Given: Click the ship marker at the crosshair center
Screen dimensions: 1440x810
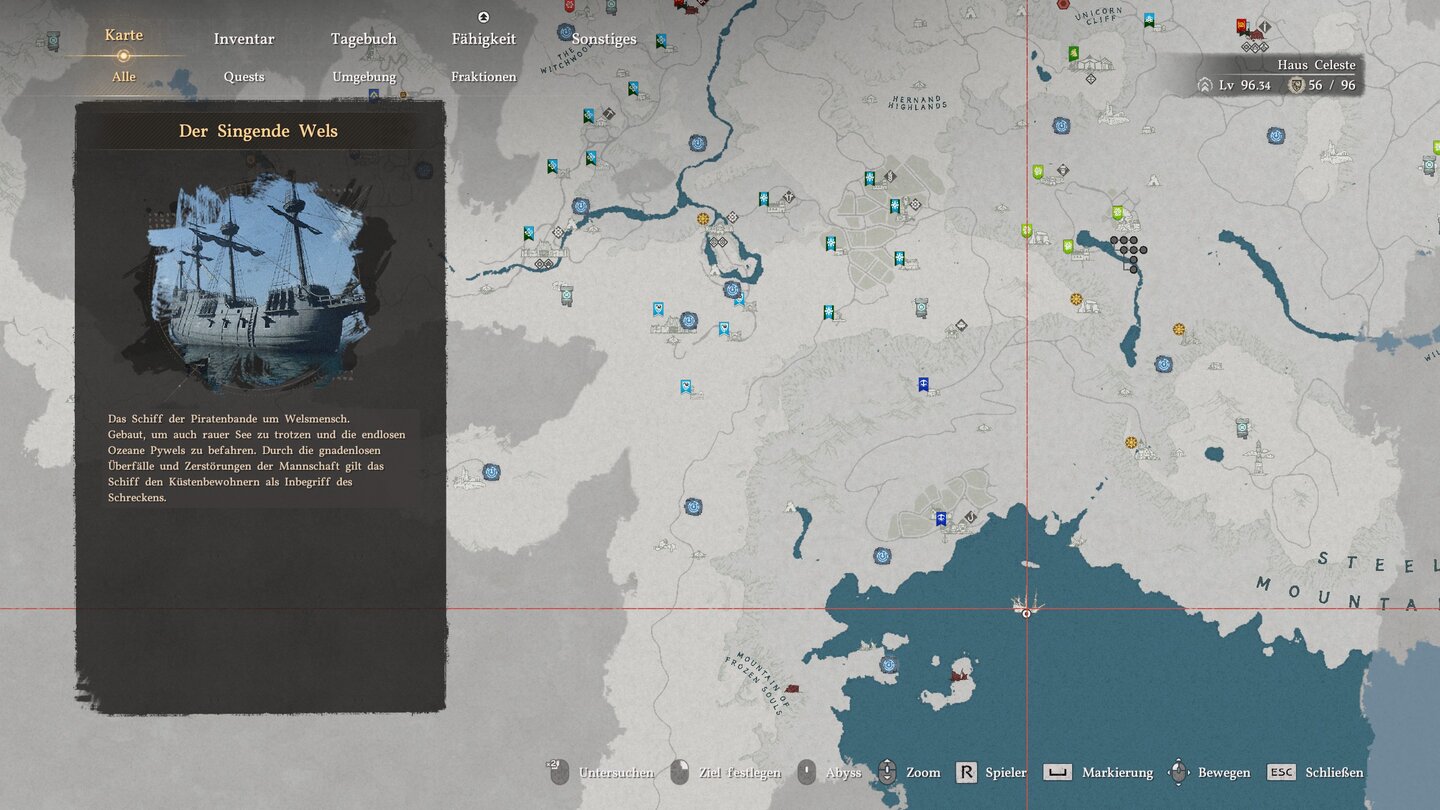Looking at the screenshot, I should click(1026, 603).
